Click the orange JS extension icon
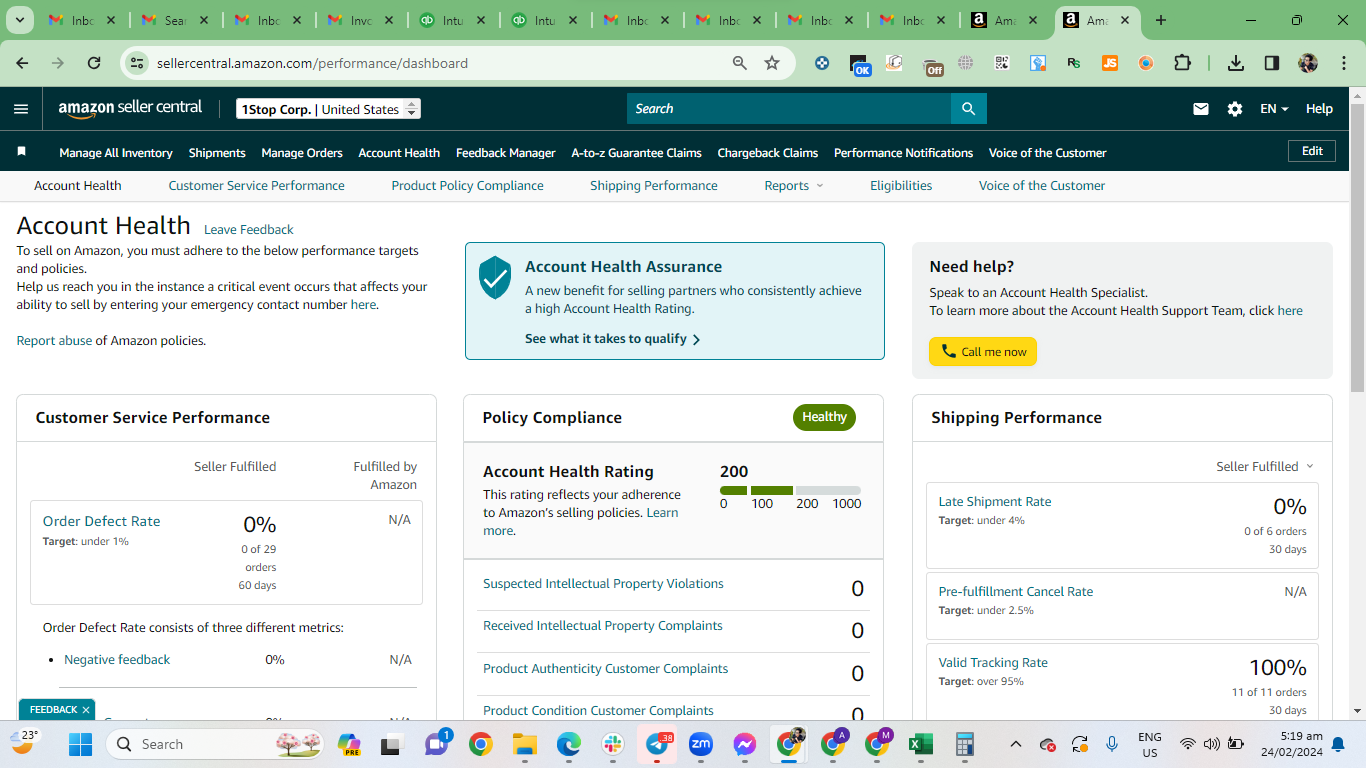Screen dimensions: 1366x768 click(1110, 63)
